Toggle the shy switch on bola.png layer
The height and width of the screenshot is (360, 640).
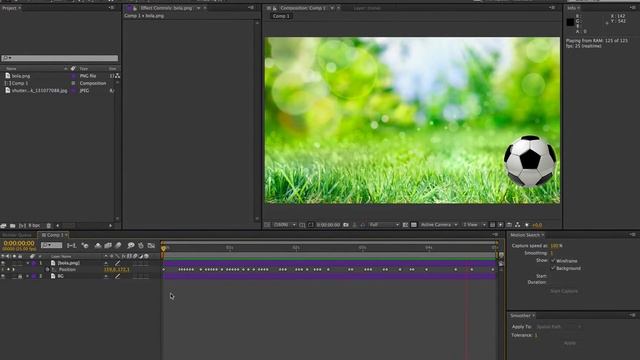coord(106,263)
